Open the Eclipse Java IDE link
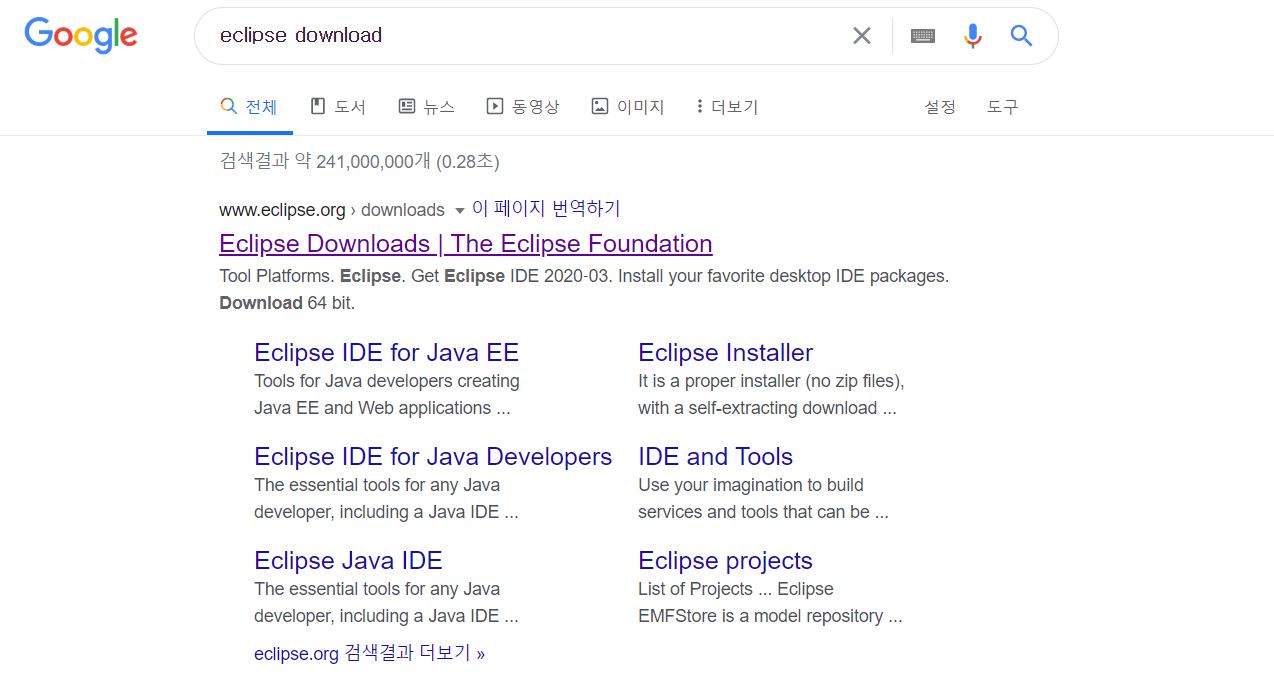 348,560
